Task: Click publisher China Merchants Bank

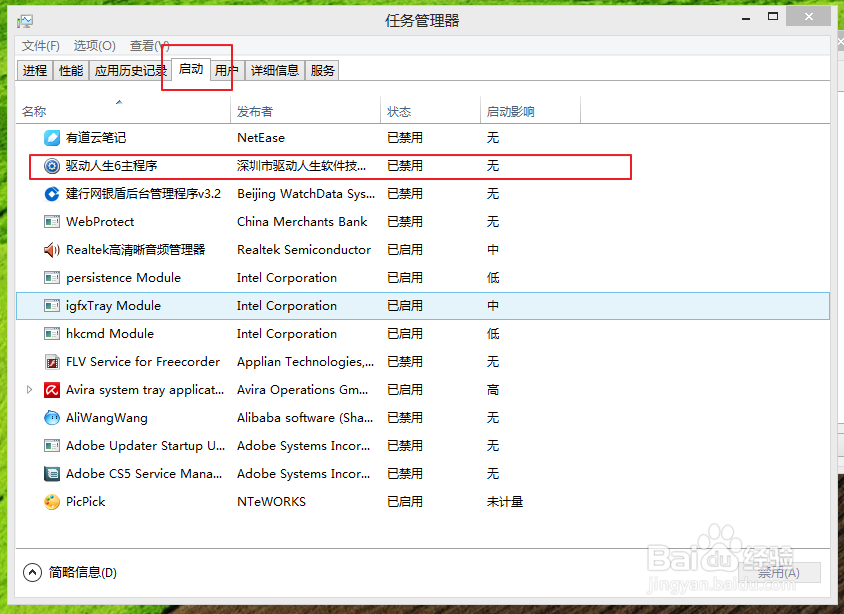Action: pos(302,222)
